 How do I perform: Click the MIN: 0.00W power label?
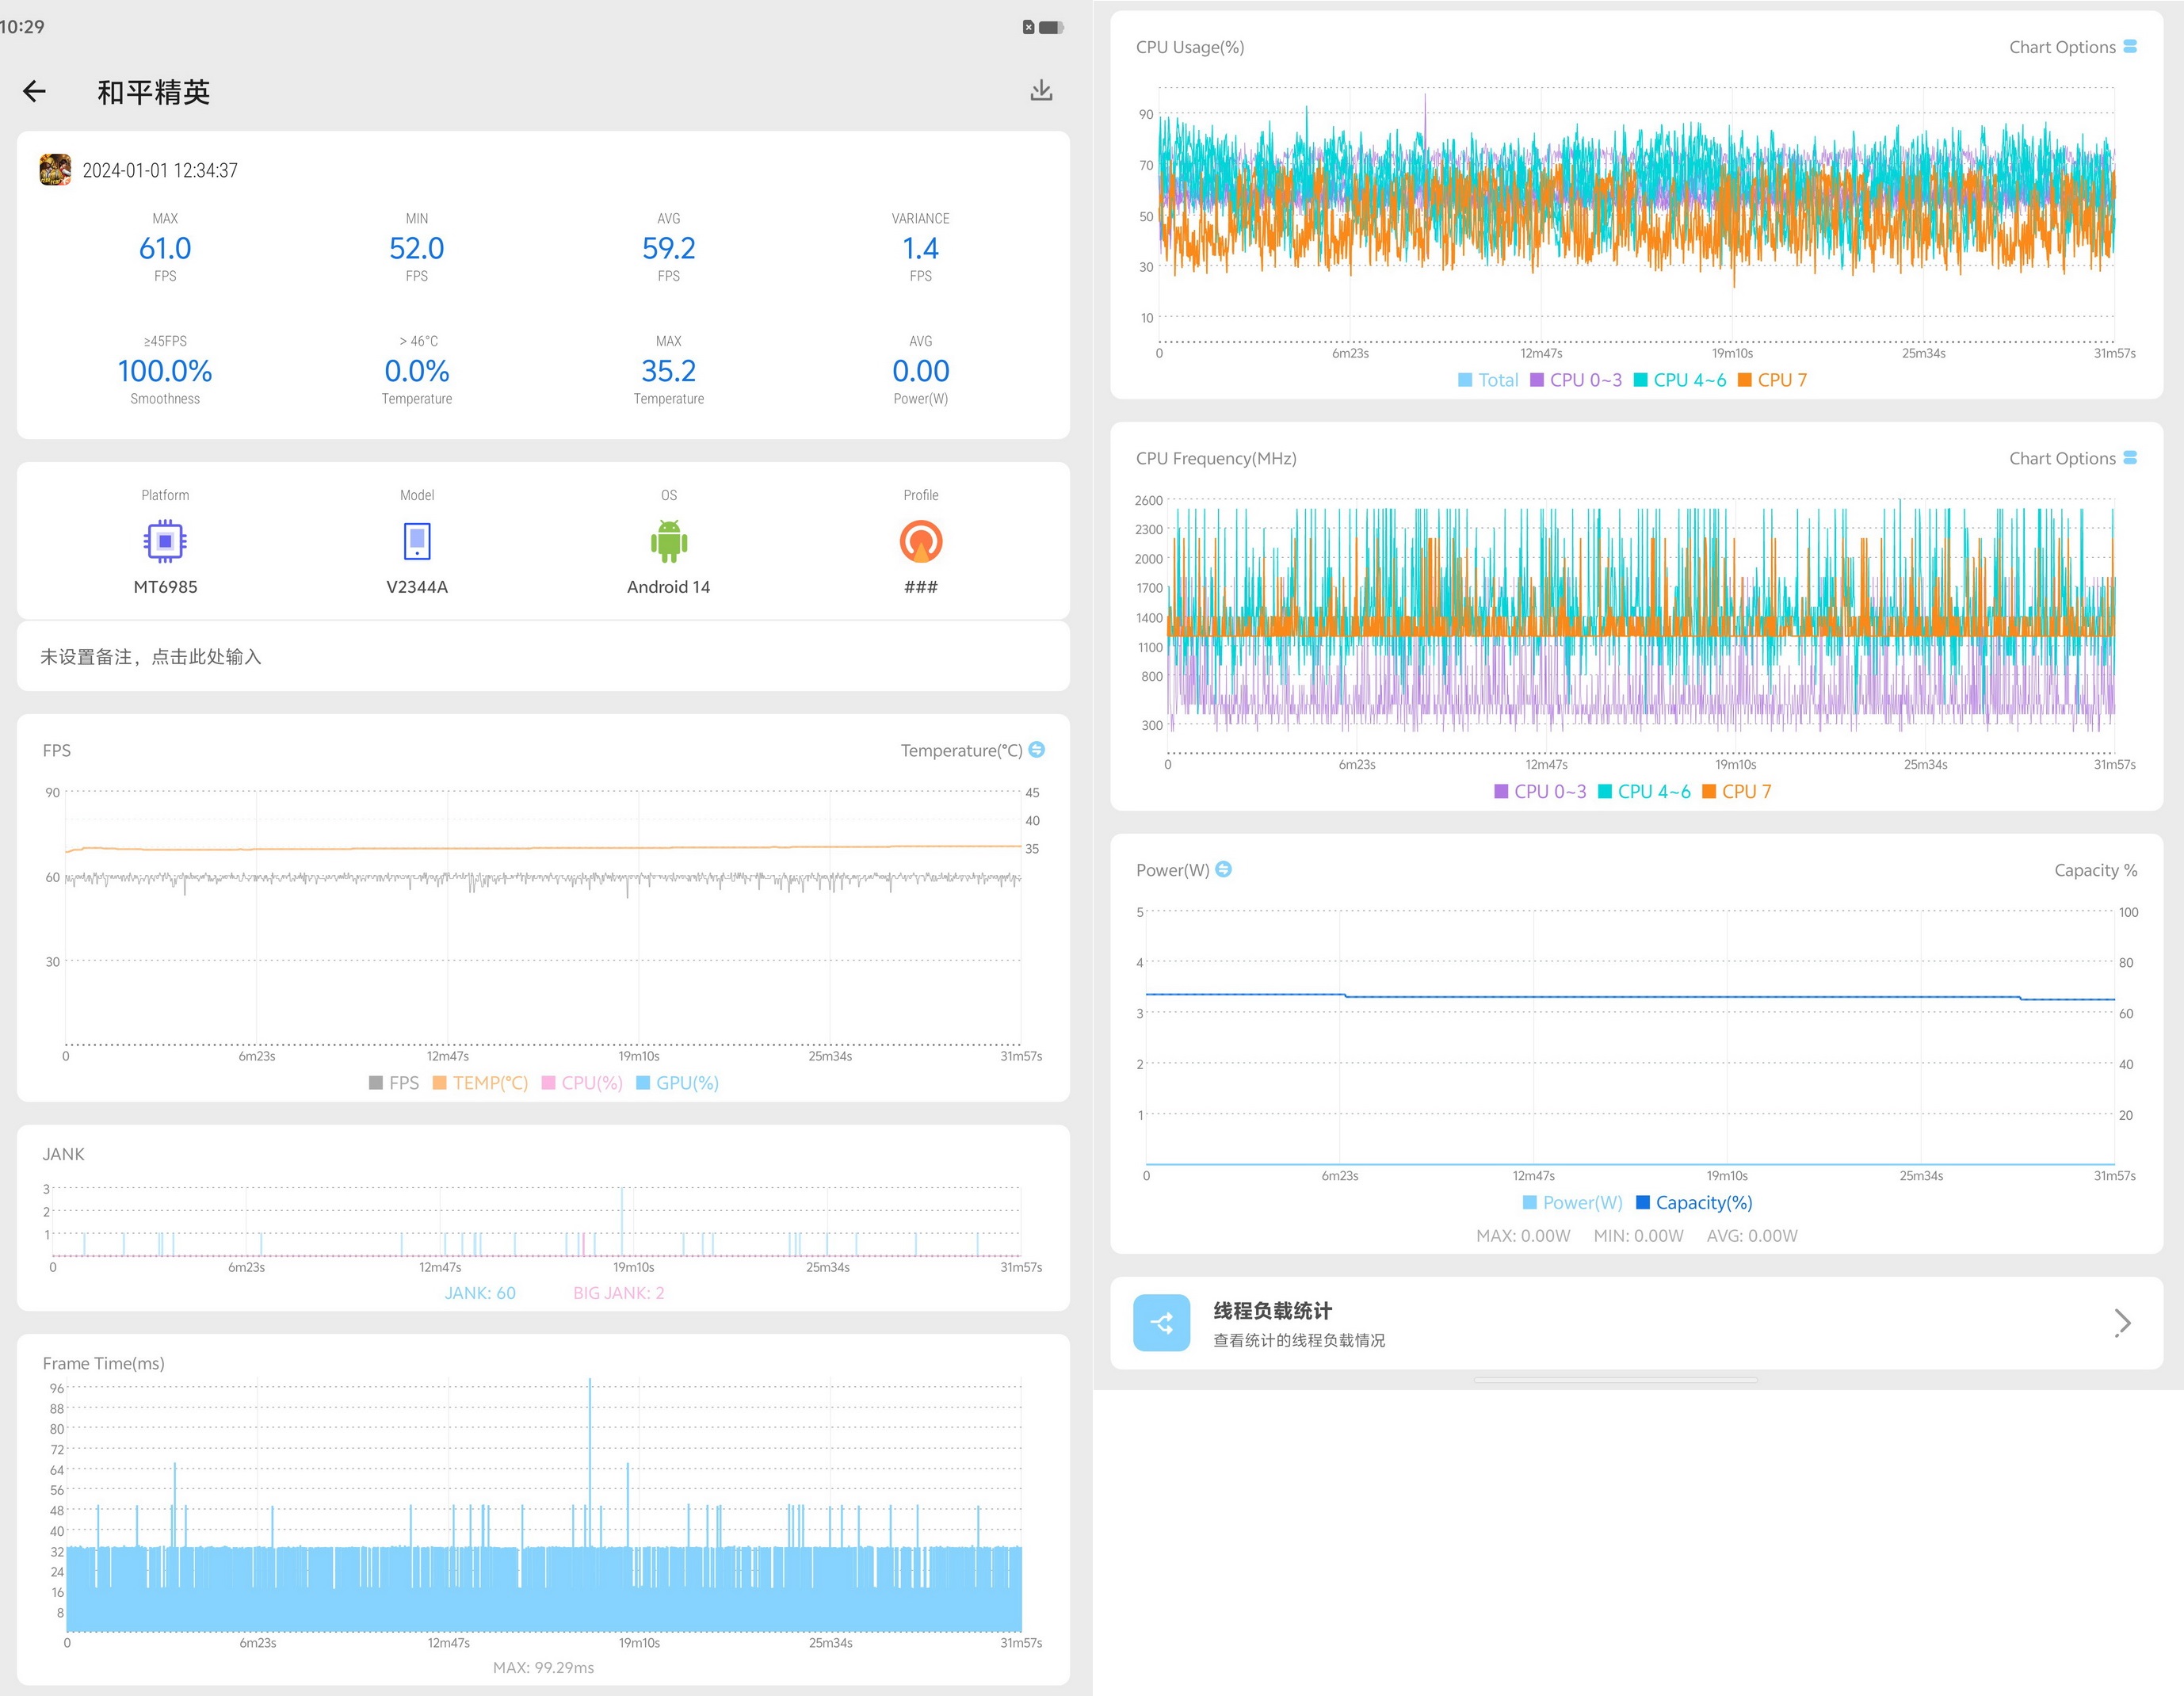point(1638,1236)
